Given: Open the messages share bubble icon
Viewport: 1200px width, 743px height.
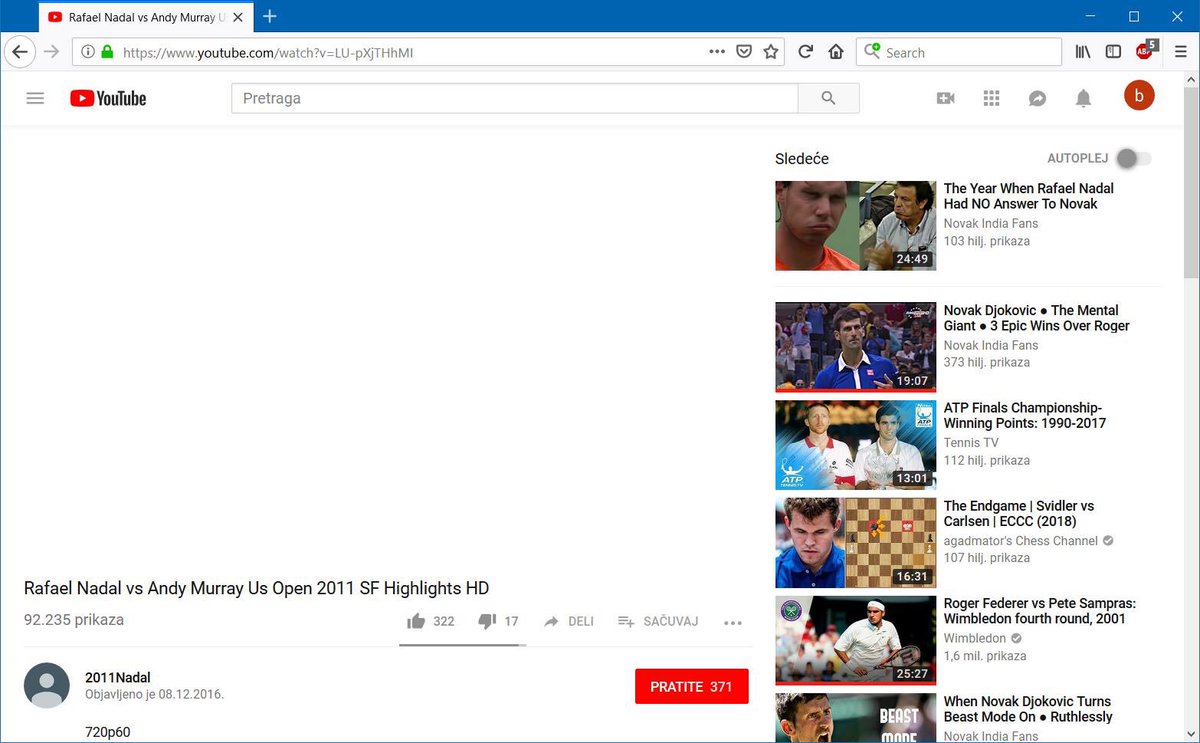Looking at the screenshot, I should coord(1037,98).
